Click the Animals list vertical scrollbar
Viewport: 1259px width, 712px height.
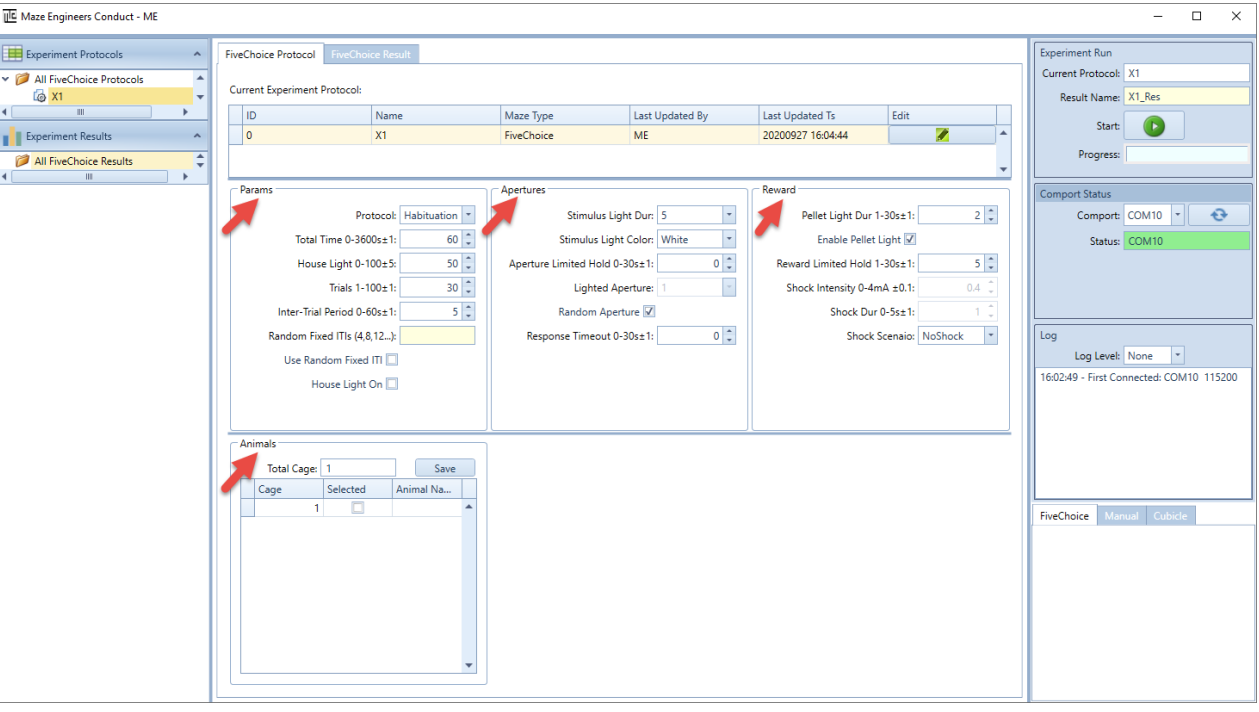click(x=470, y=586)
